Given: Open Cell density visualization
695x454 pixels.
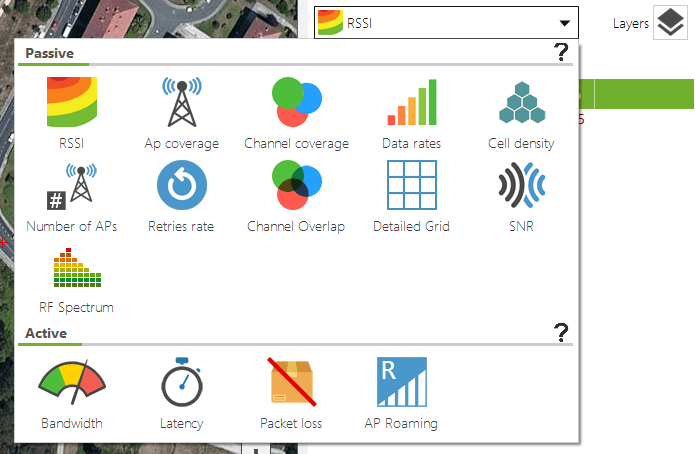Looking at the screenshot, I should [521, 113].
